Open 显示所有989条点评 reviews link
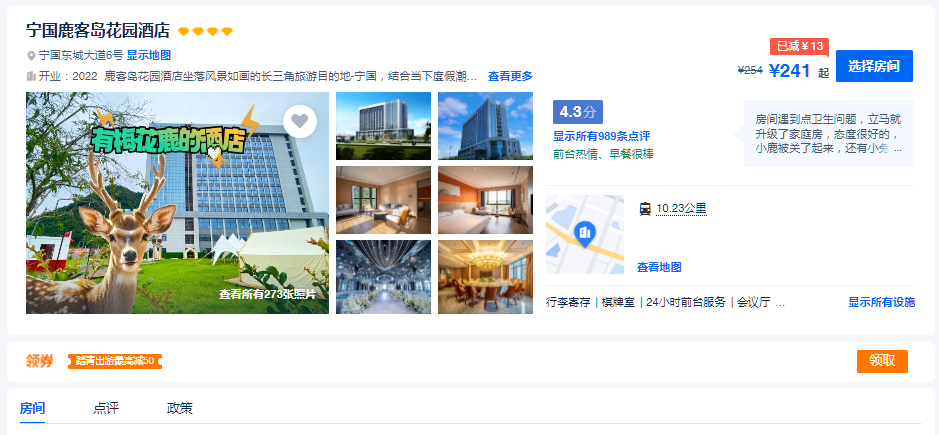 pyautogui.click(x=601, y=136)
